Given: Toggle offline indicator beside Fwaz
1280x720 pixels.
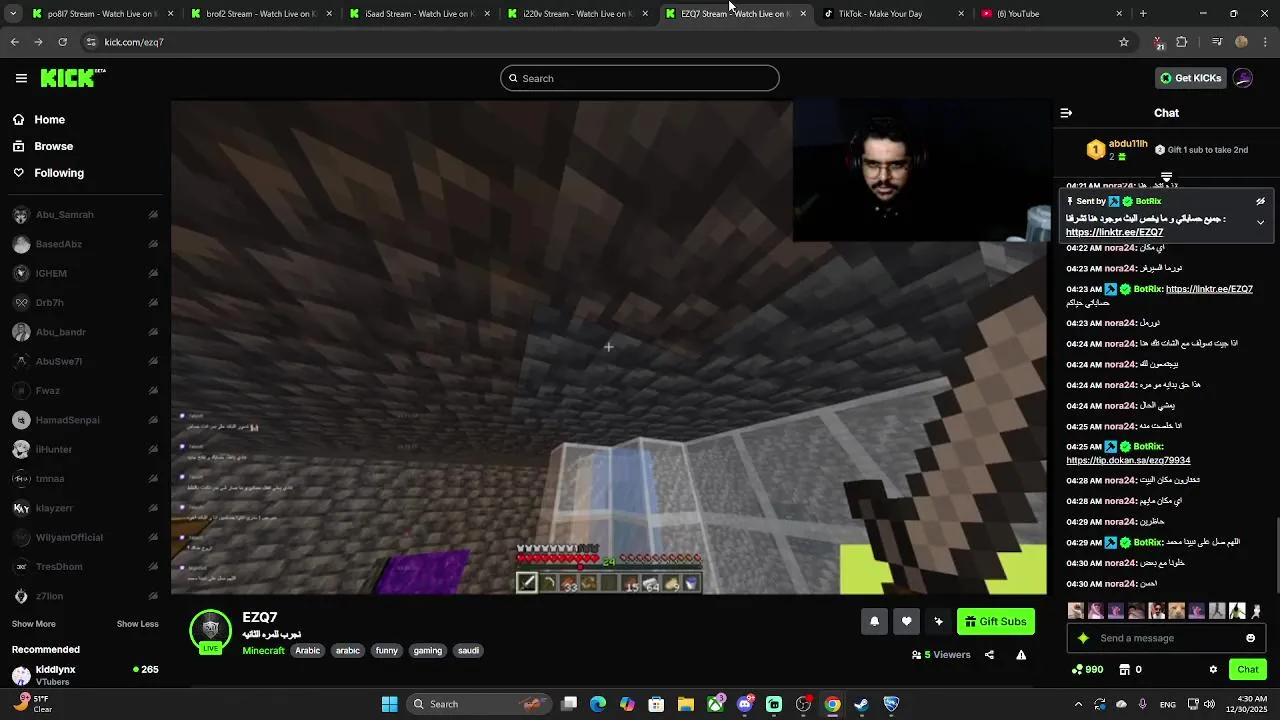Looking at the screenshot, I should point(153,391).
